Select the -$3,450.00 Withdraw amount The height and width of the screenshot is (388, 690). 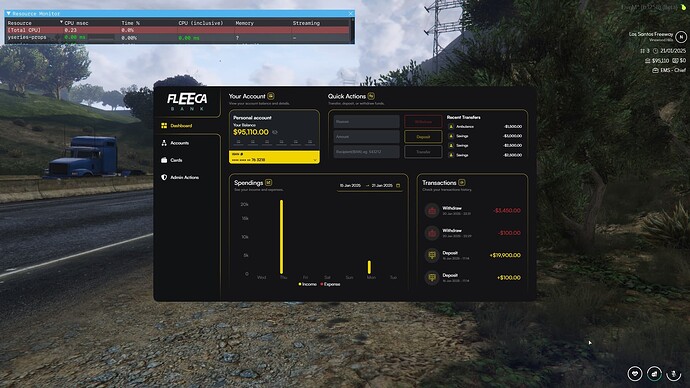pyautogui.click(x=507, y=211)
